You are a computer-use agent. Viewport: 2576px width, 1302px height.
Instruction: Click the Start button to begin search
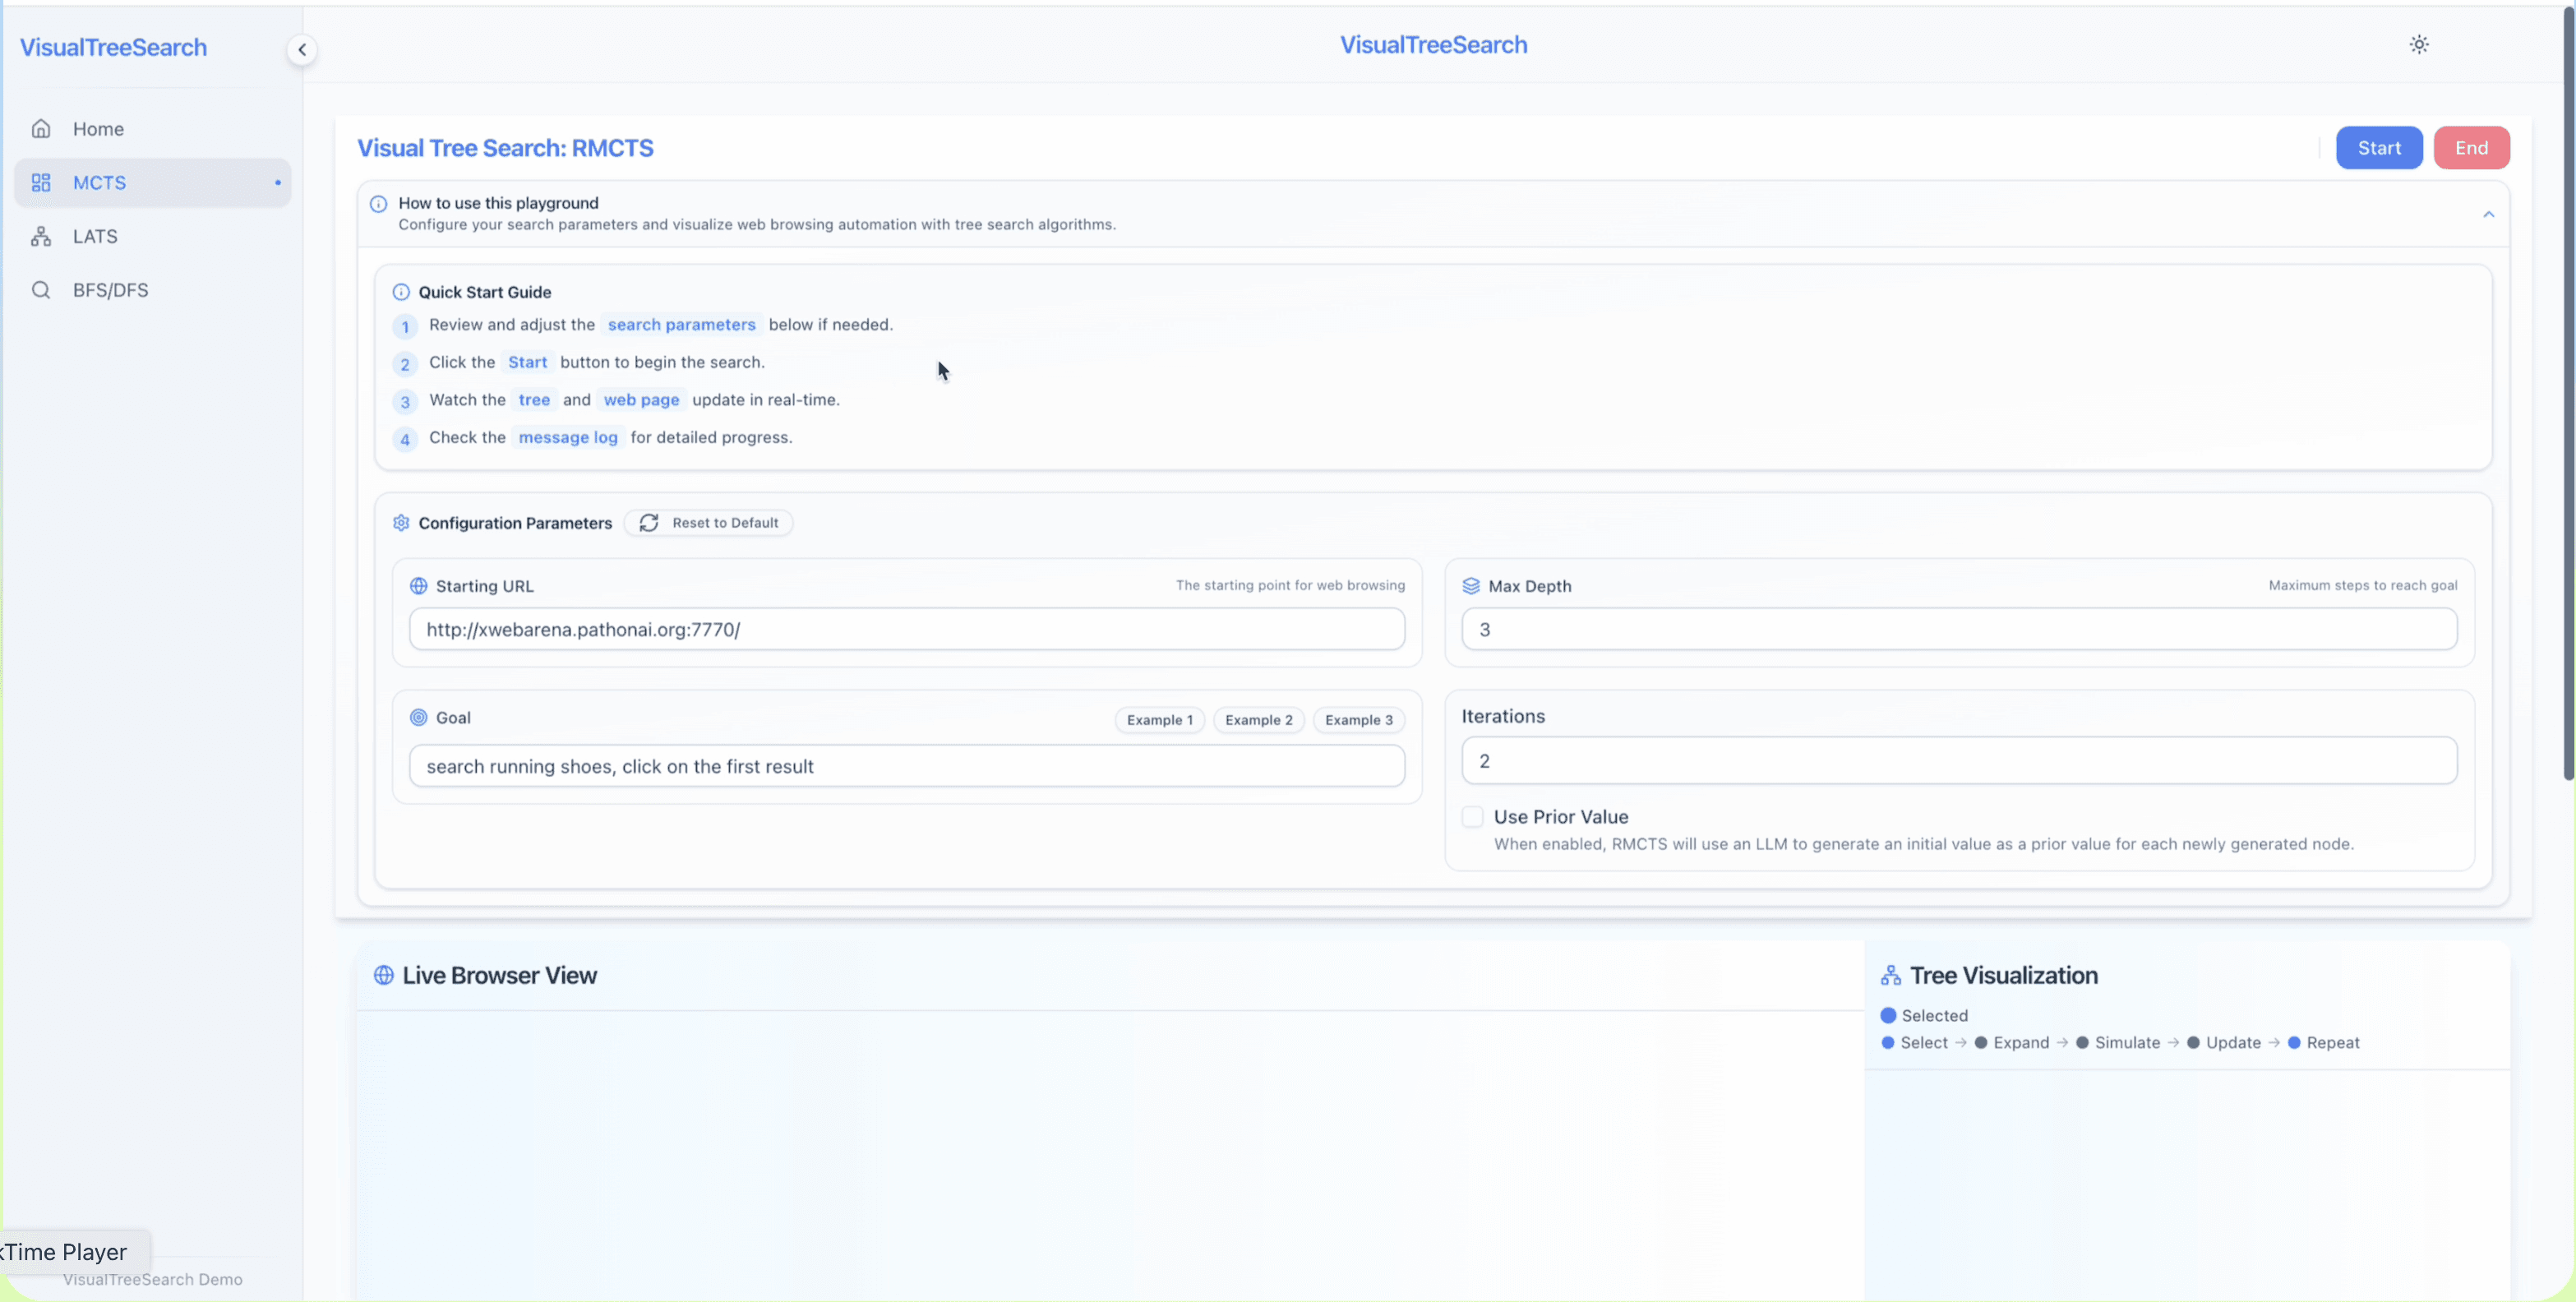[x=2379, y=147]
